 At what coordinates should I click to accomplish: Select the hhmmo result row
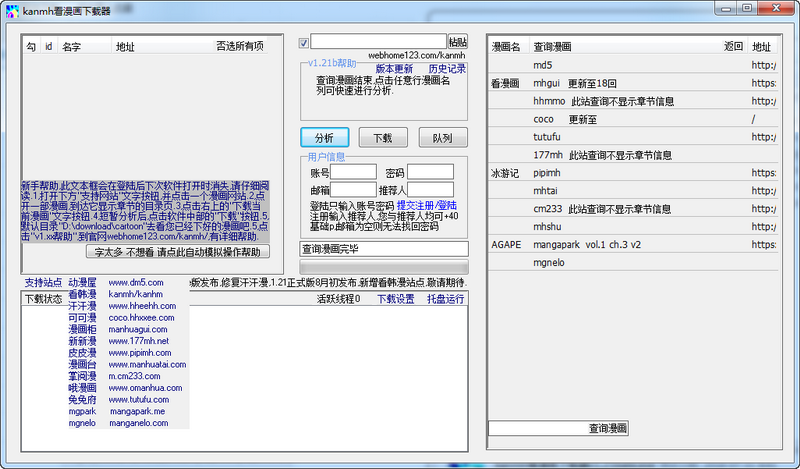(633, 101)
